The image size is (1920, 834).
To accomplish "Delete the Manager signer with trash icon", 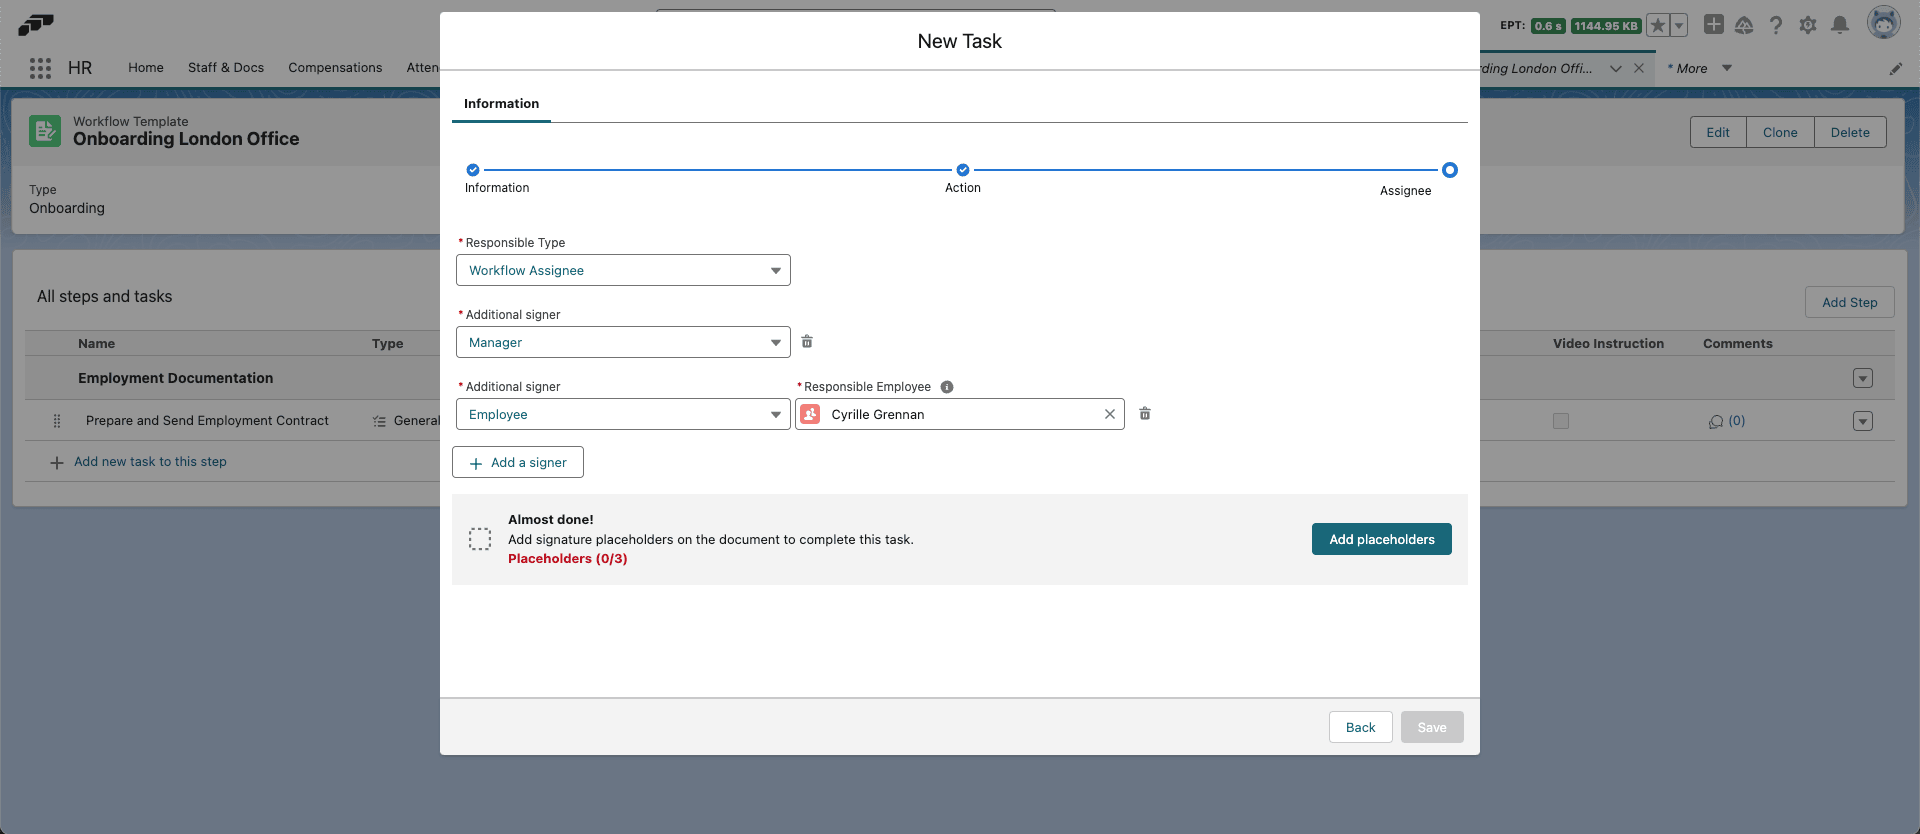I will pyautogui.click(x=807, y=342).
